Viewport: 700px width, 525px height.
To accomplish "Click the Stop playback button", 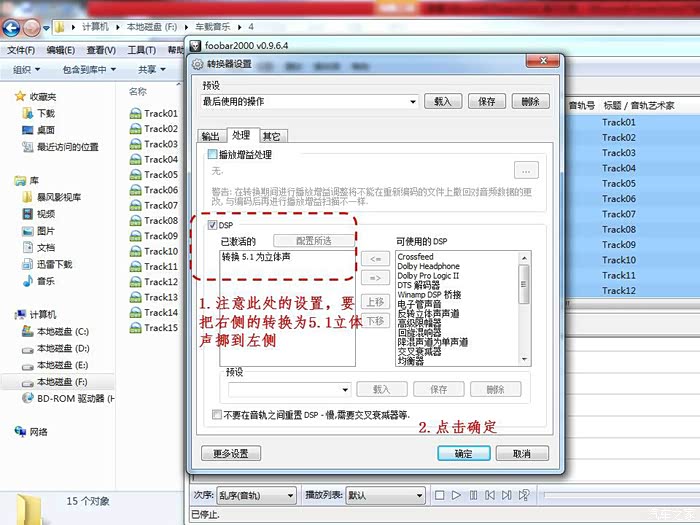I will tap(439, 495).
